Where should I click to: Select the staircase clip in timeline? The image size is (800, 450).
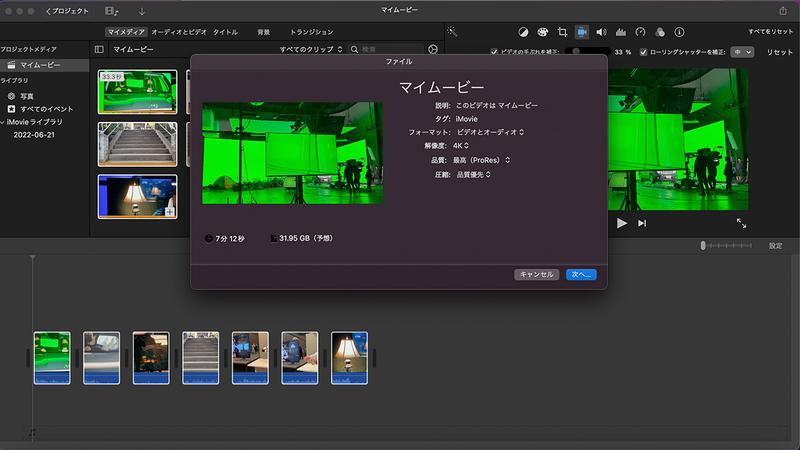click(201, 358)
